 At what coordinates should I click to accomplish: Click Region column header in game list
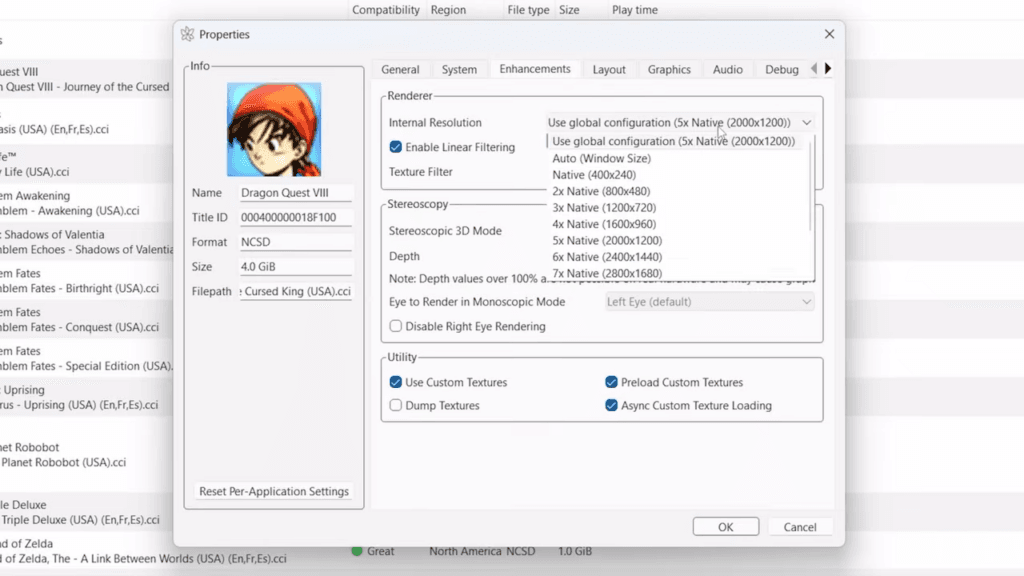point(448,10)
